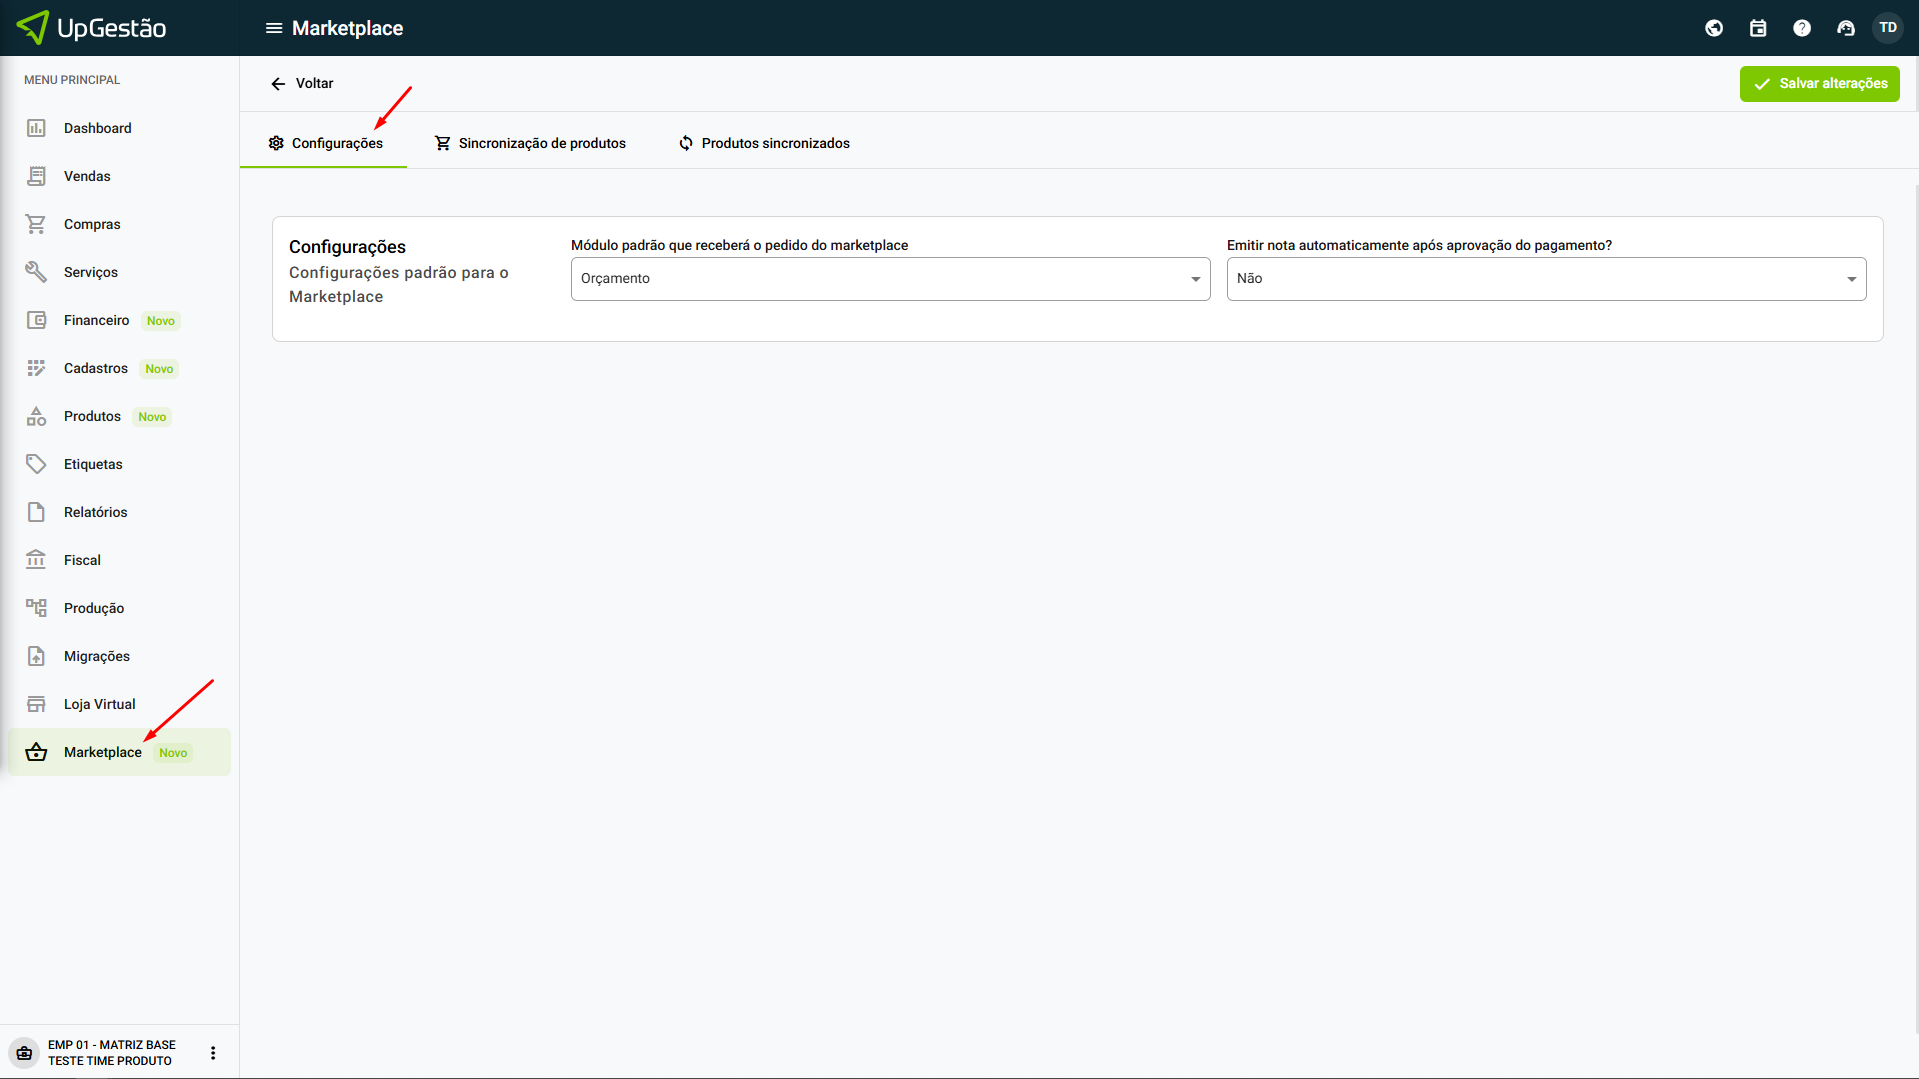Open Dashboard from the sidebar
The image size is (1919, 1079).
[97, 128]
